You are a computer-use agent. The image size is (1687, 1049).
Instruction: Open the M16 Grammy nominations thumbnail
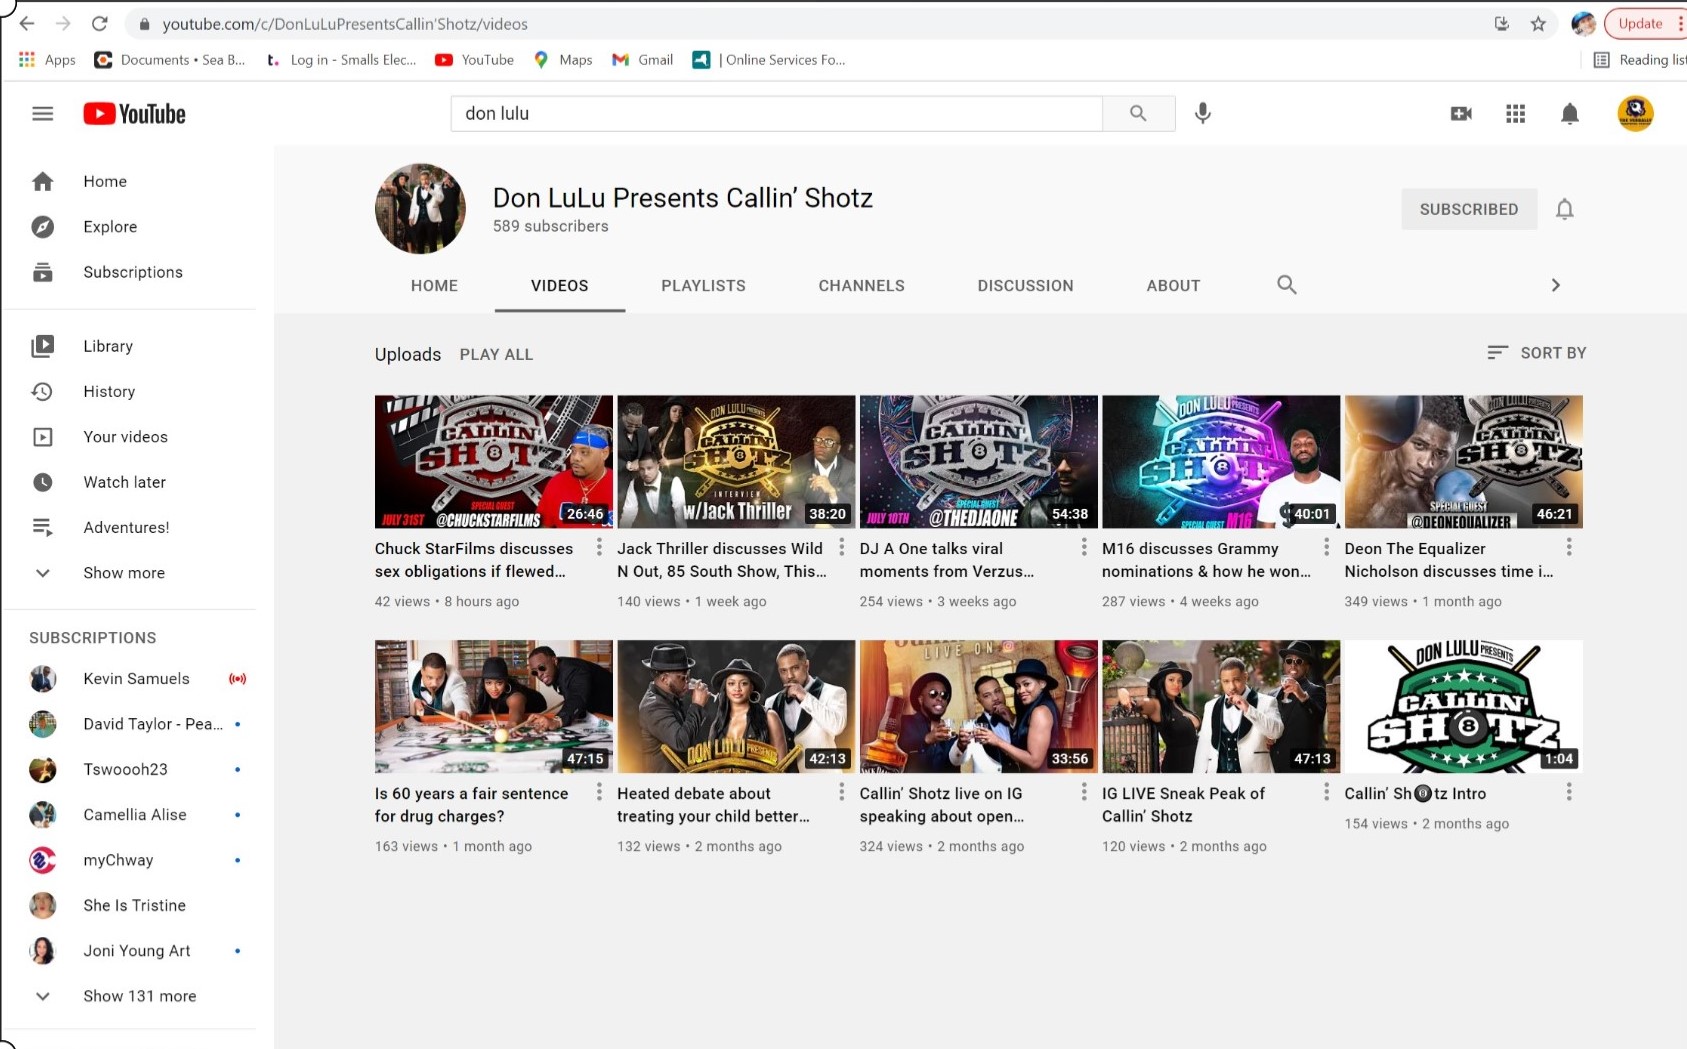(x=1221, y=462)
